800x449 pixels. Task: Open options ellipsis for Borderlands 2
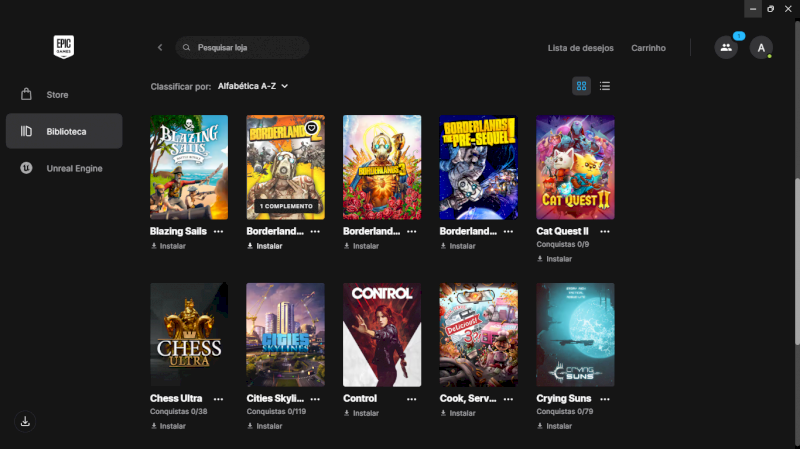315,232
